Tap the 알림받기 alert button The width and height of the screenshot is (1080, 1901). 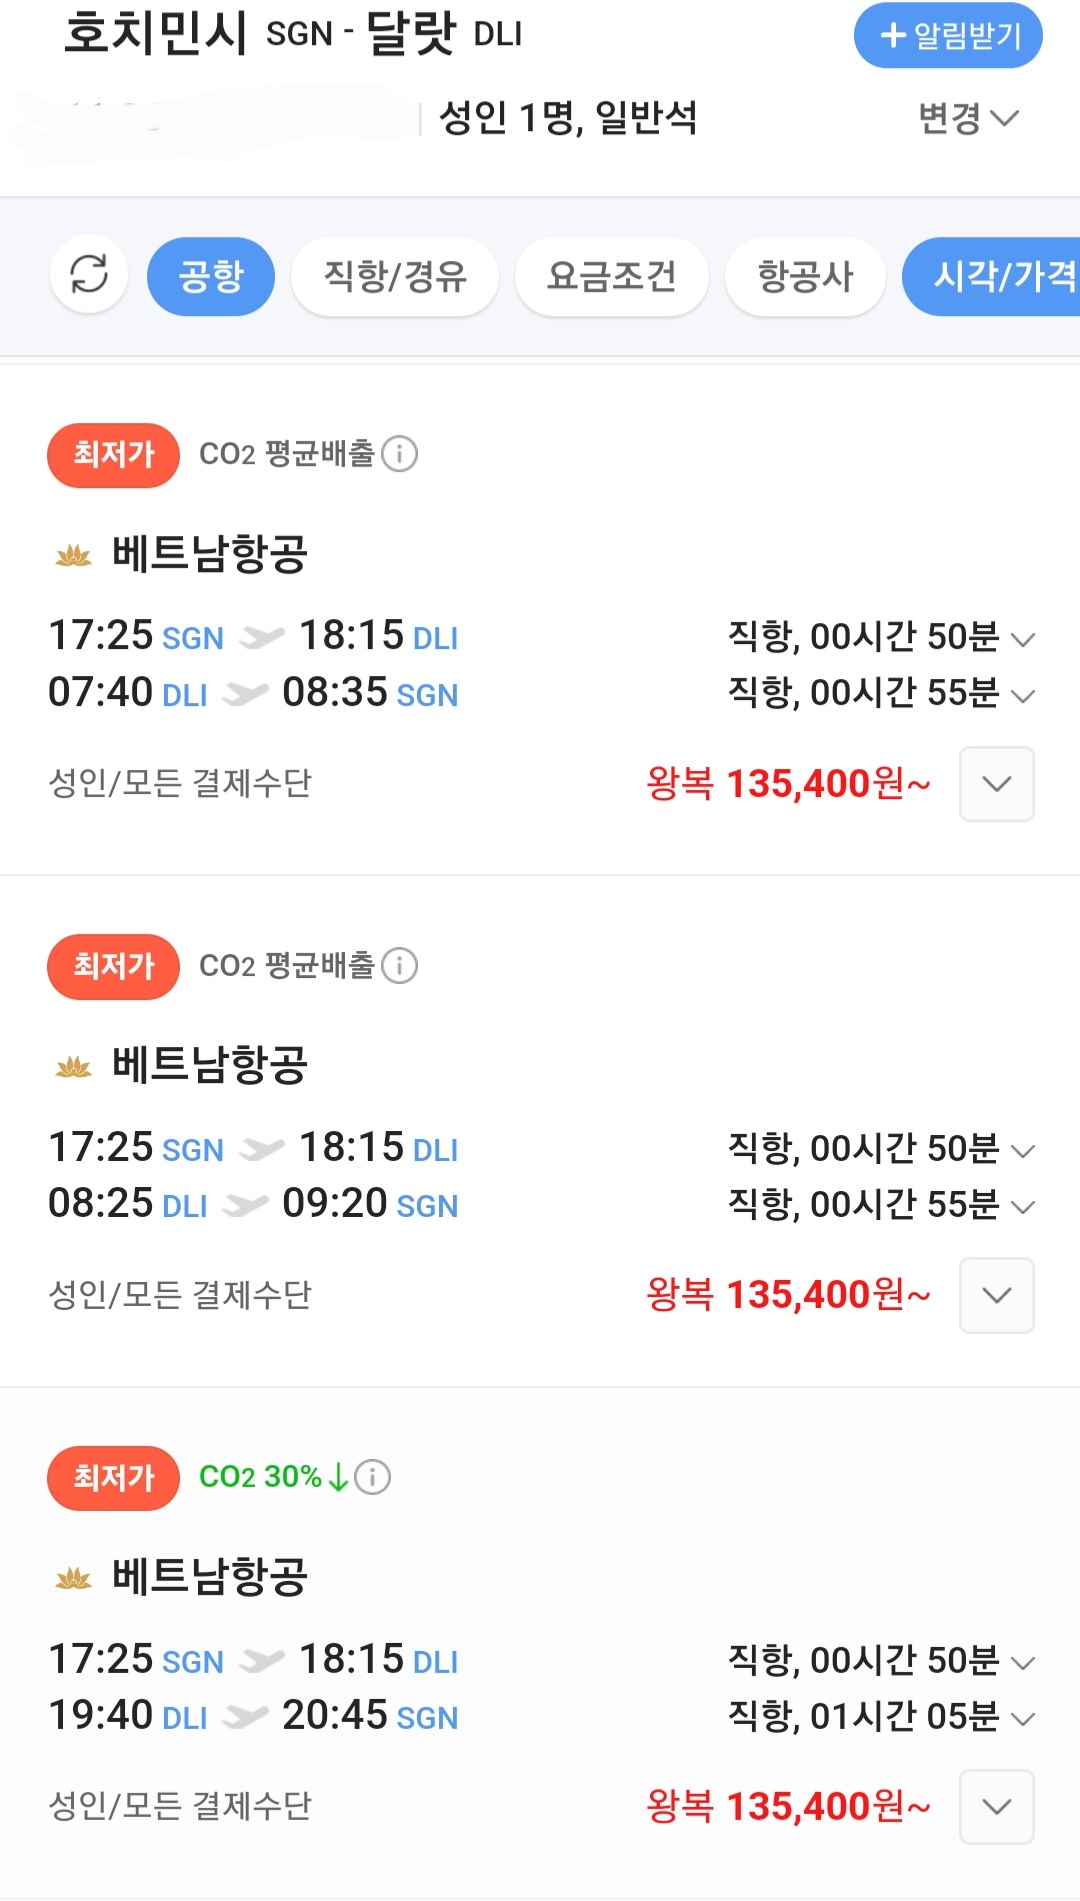click(x=947, y=36)
